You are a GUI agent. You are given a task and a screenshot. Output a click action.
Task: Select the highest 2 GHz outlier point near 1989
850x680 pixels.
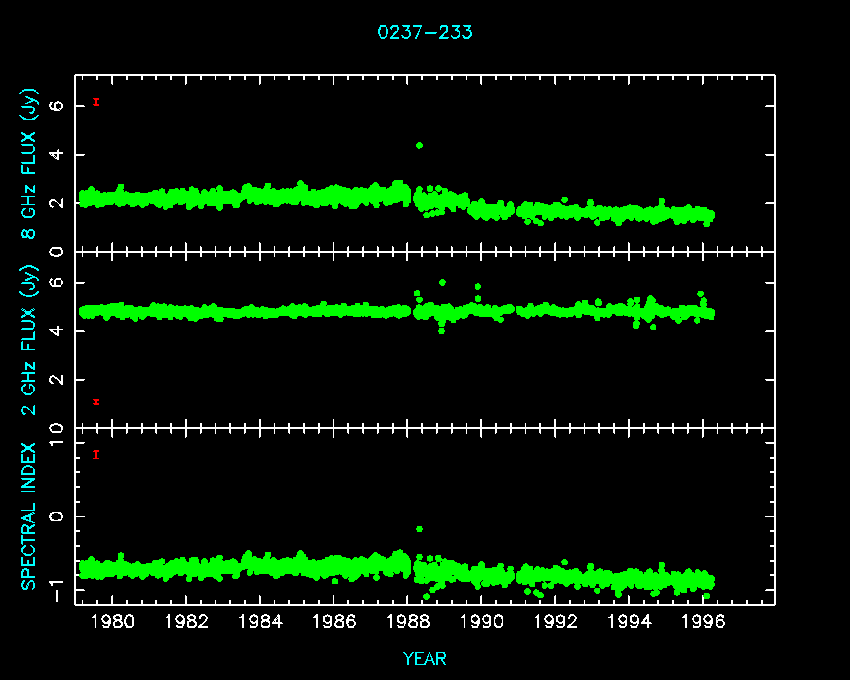click(x=442, y=282)
